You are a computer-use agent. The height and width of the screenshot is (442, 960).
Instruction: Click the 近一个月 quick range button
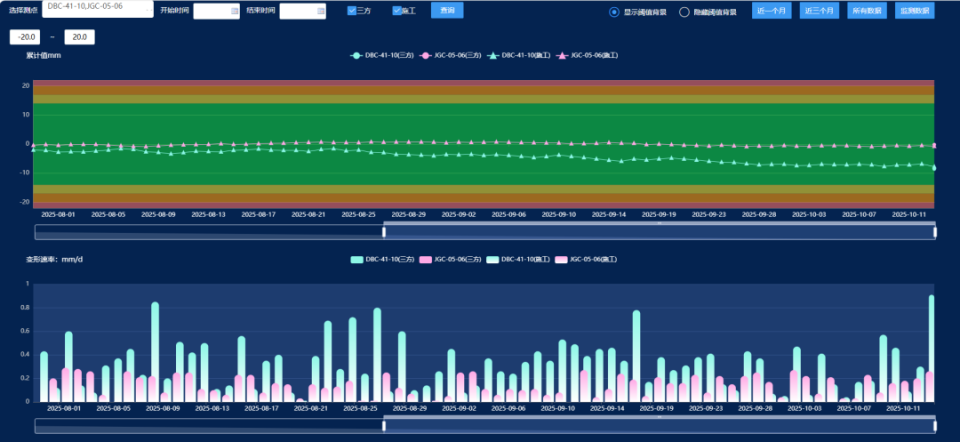pyautogui.click(x=771, y=11)
